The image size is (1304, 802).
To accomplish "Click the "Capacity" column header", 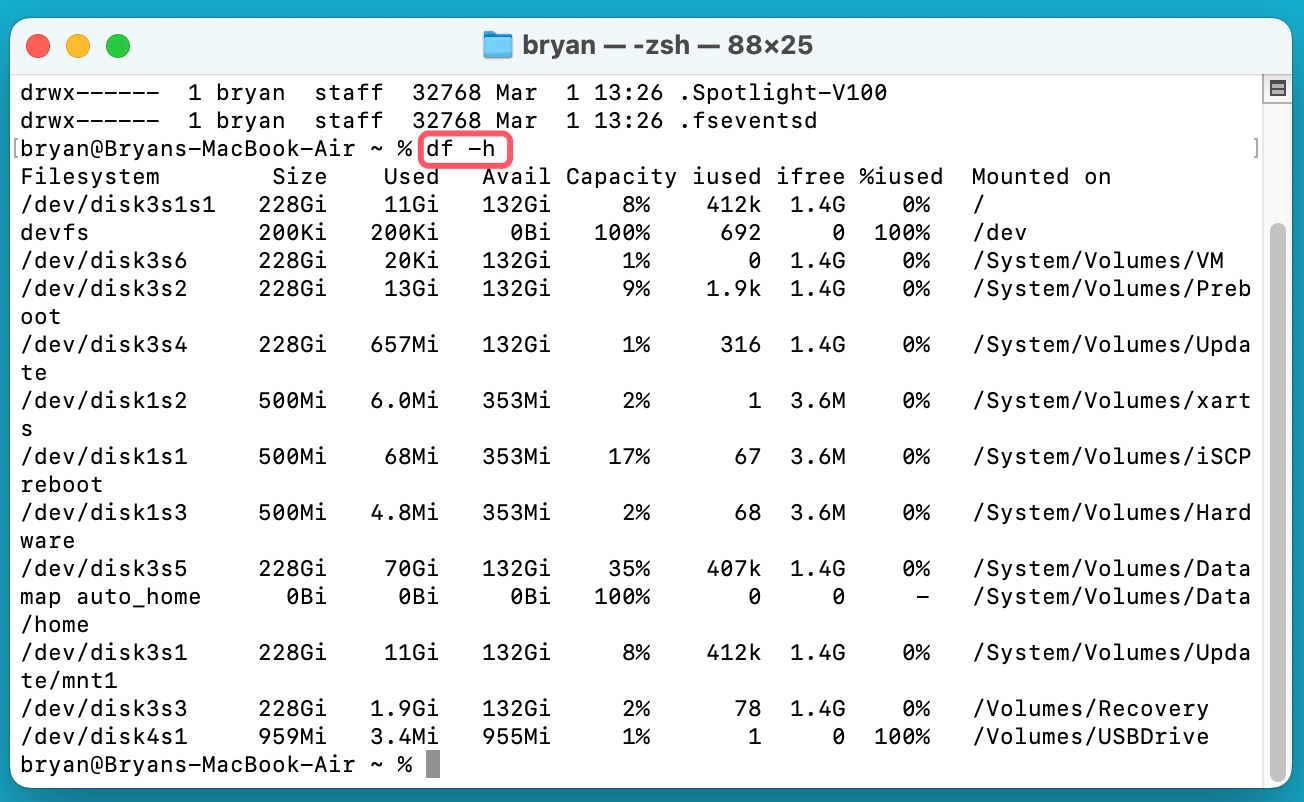I will coord(621,177).
